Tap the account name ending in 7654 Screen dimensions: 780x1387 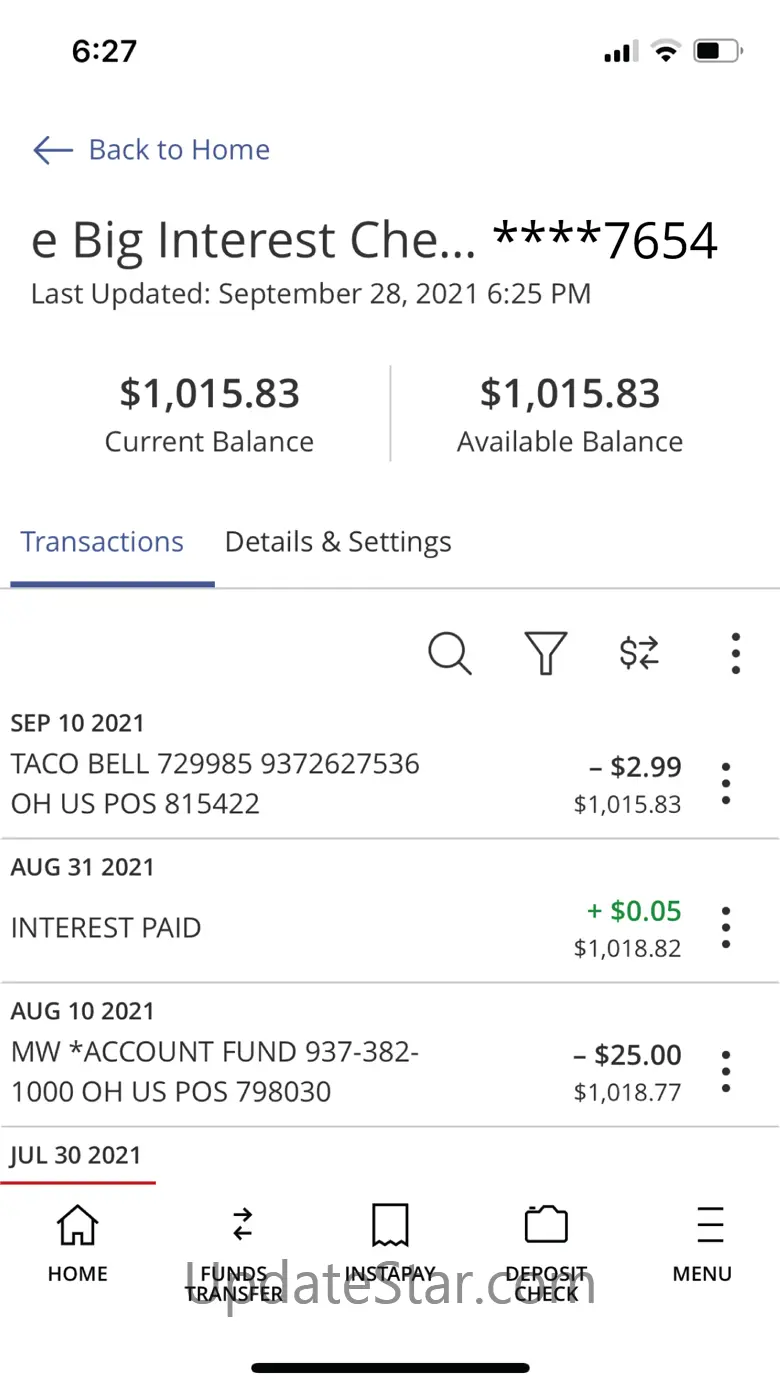(x=374, y=241)
